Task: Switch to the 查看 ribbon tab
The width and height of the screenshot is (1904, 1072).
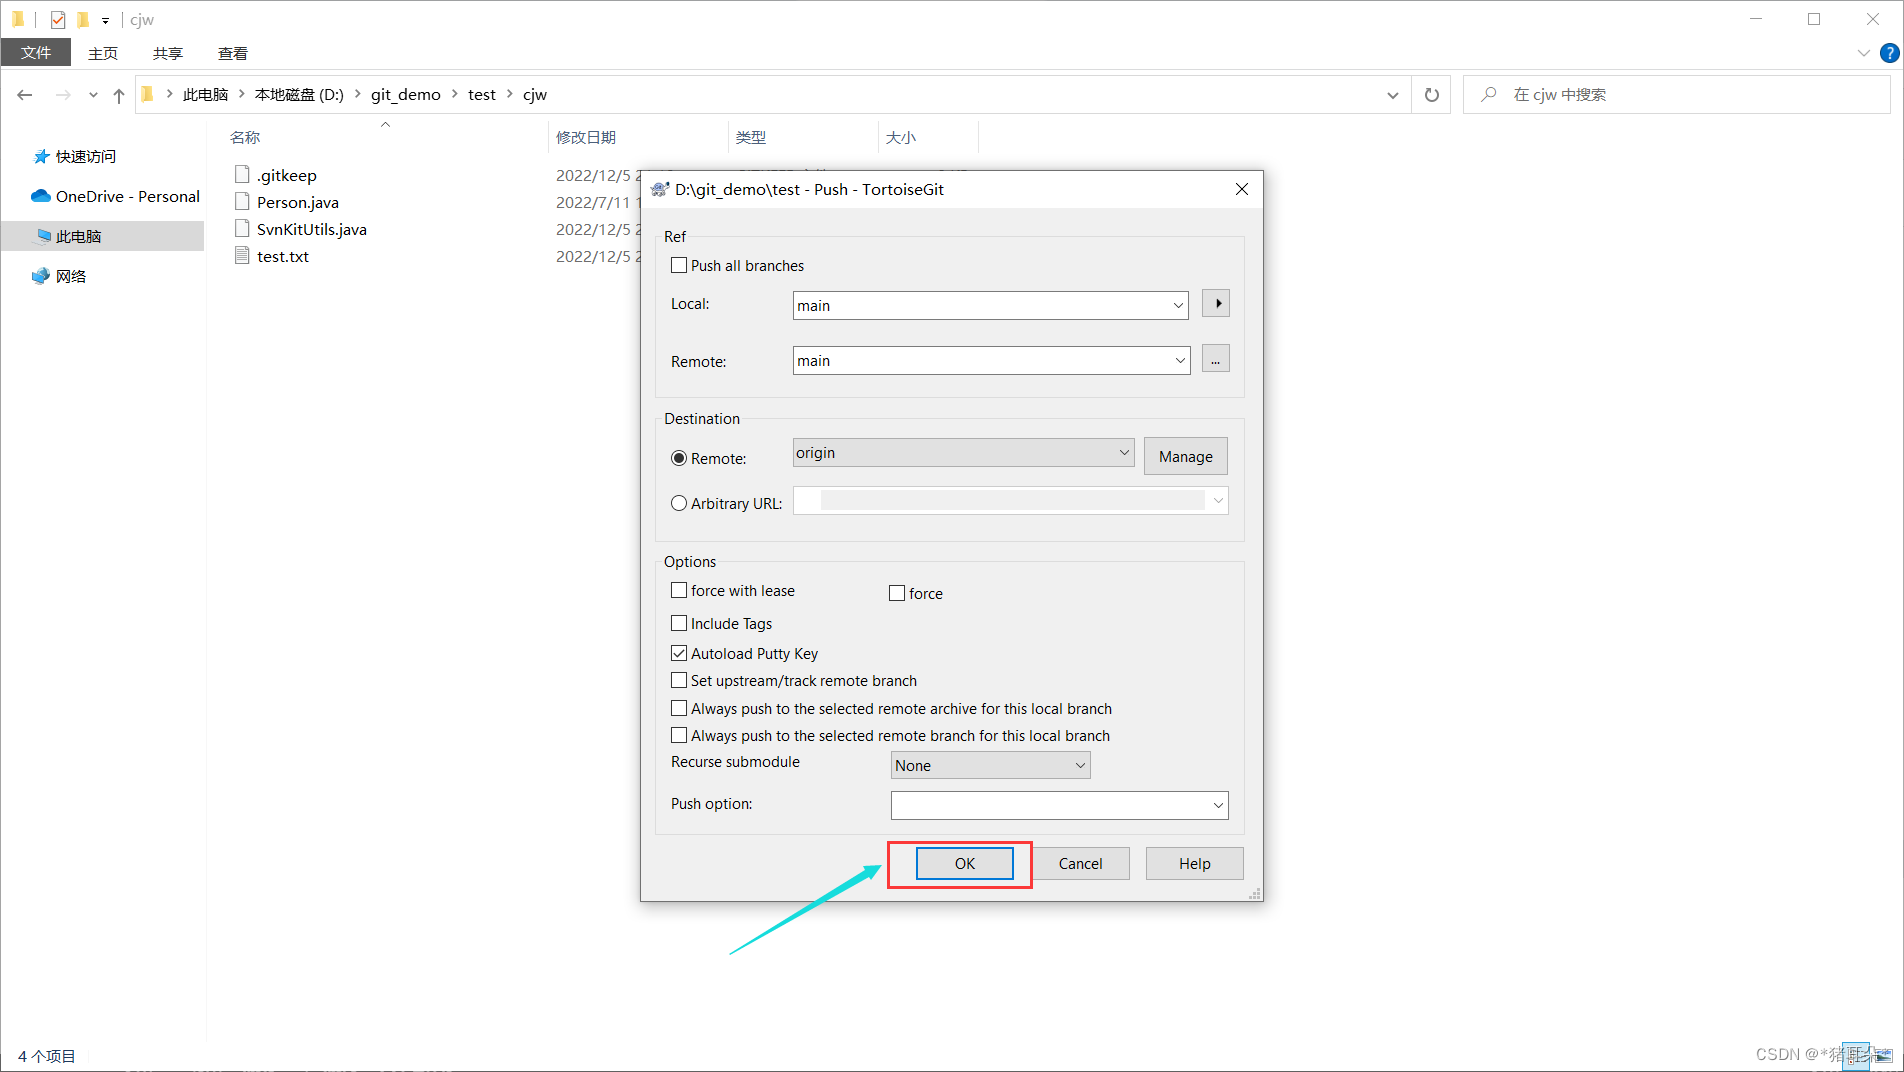Action: (232, 52)
